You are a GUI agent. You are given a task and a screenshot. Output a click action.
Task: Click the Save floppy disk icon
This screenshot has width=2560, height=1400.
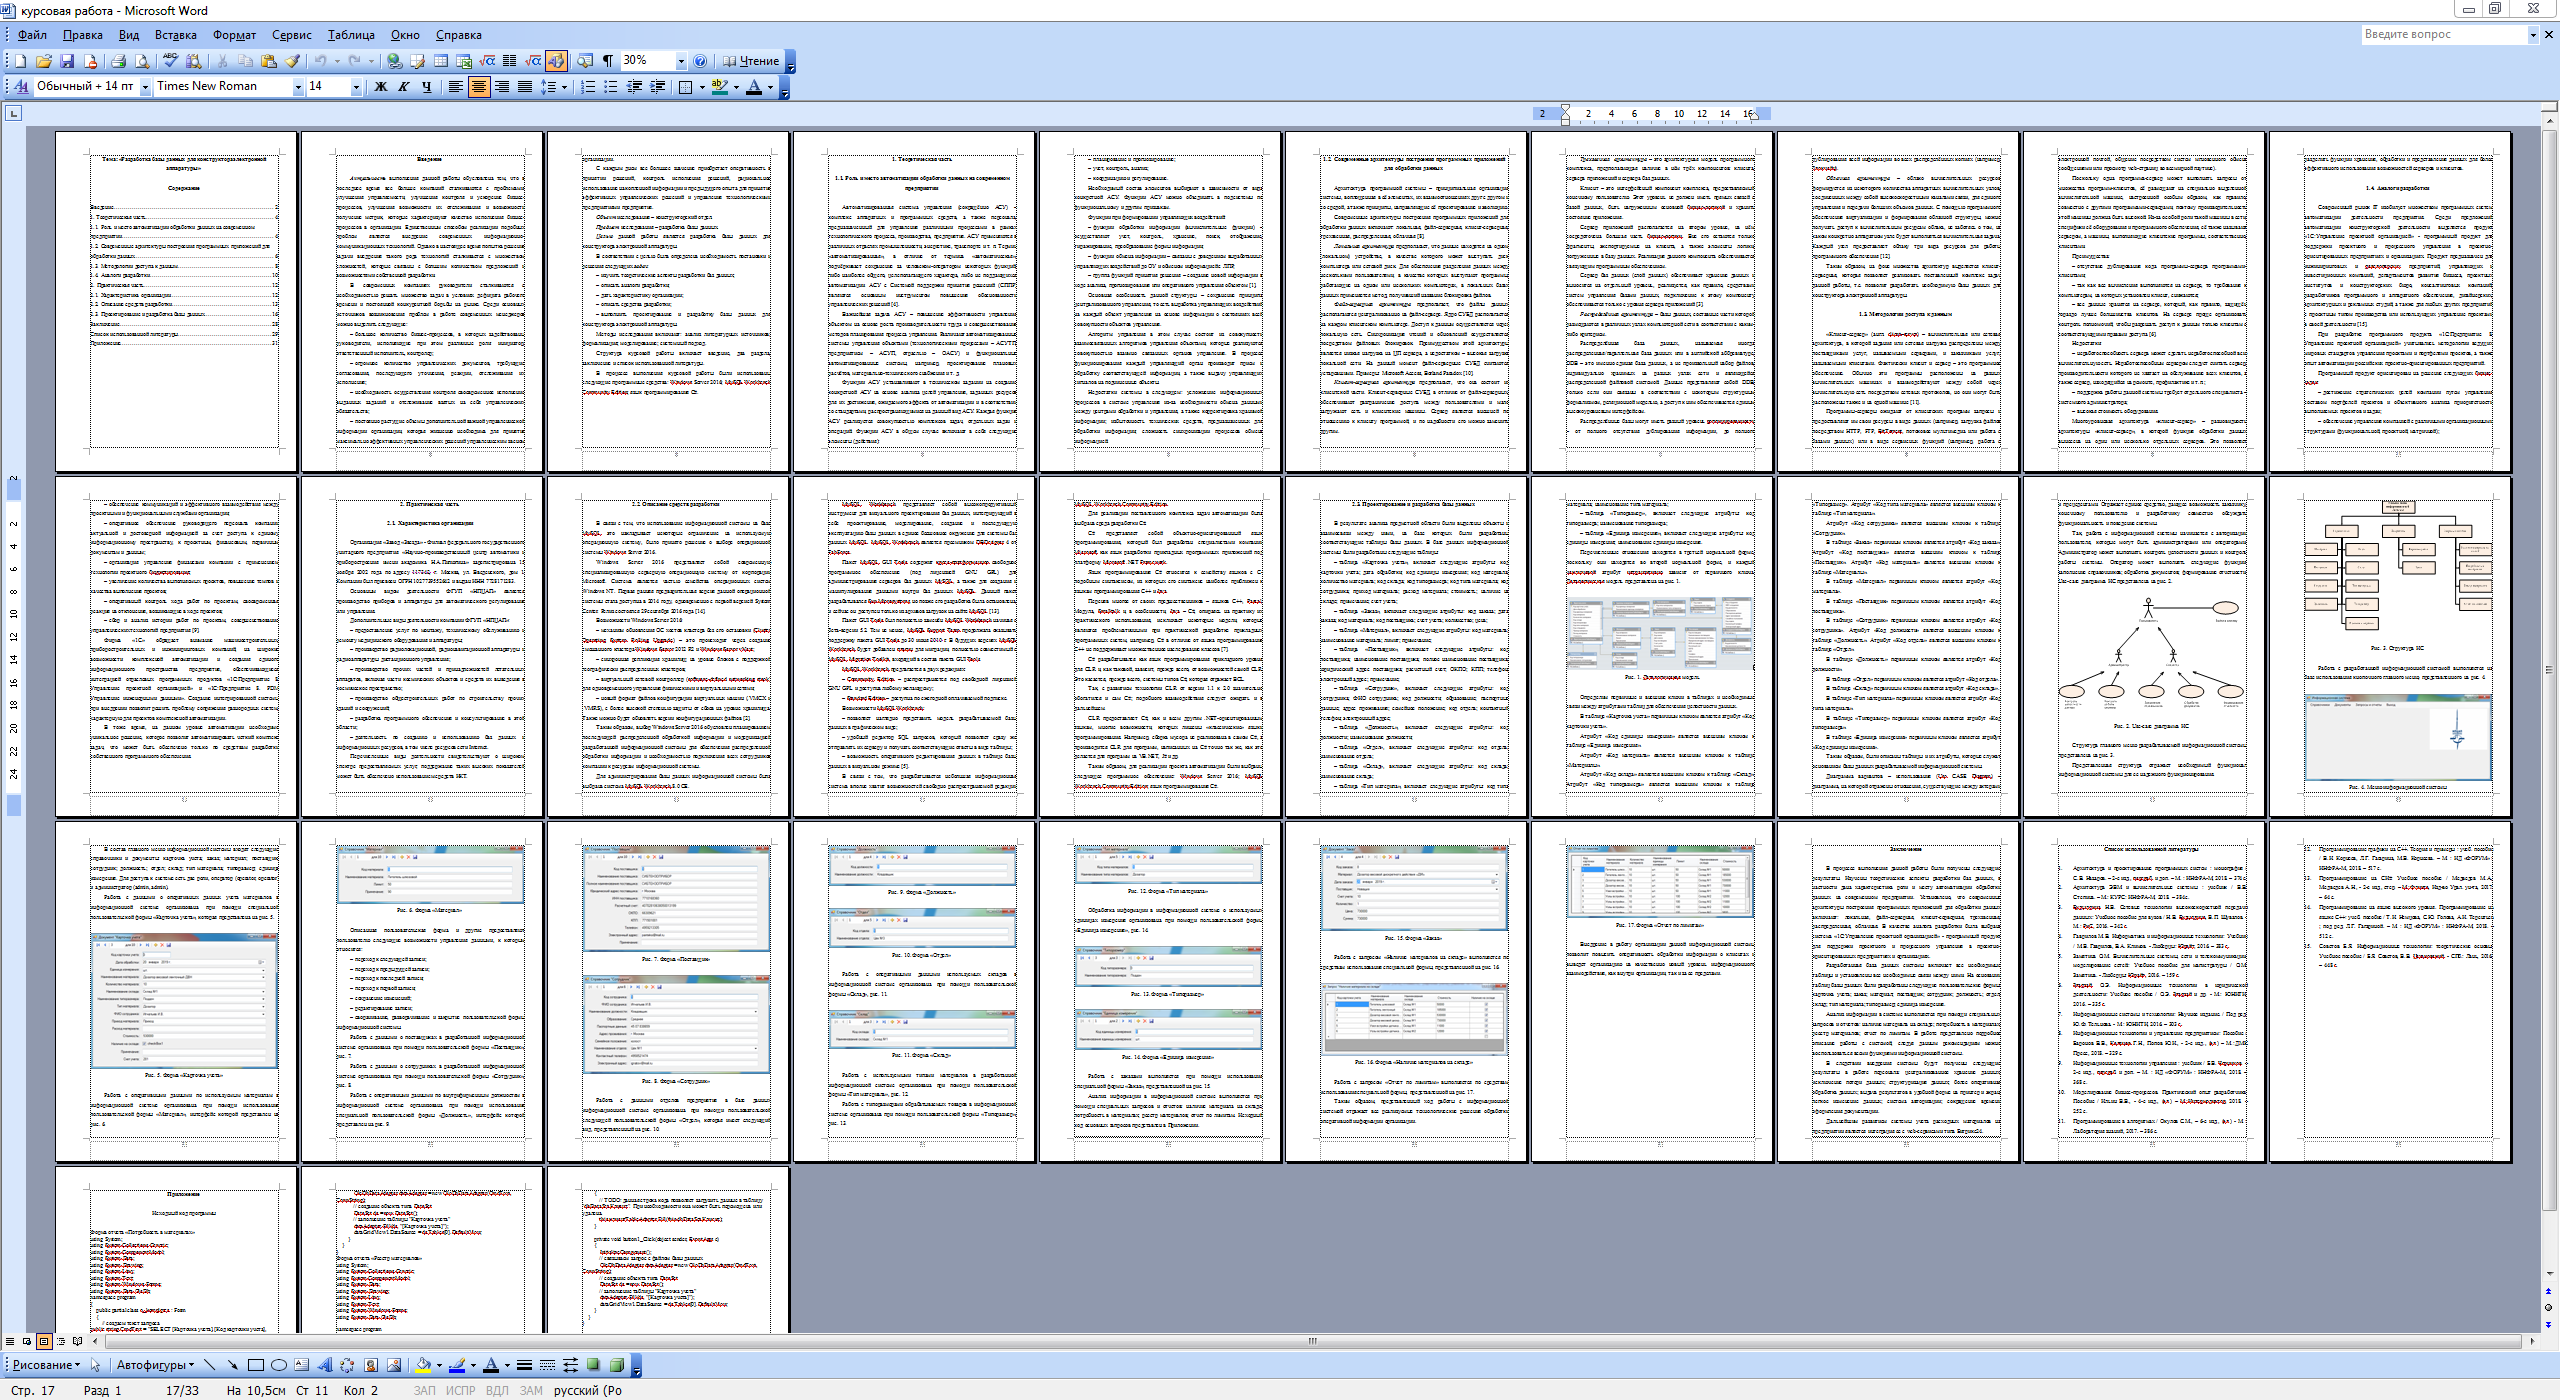pyautogui.click(x=67, y=61)
